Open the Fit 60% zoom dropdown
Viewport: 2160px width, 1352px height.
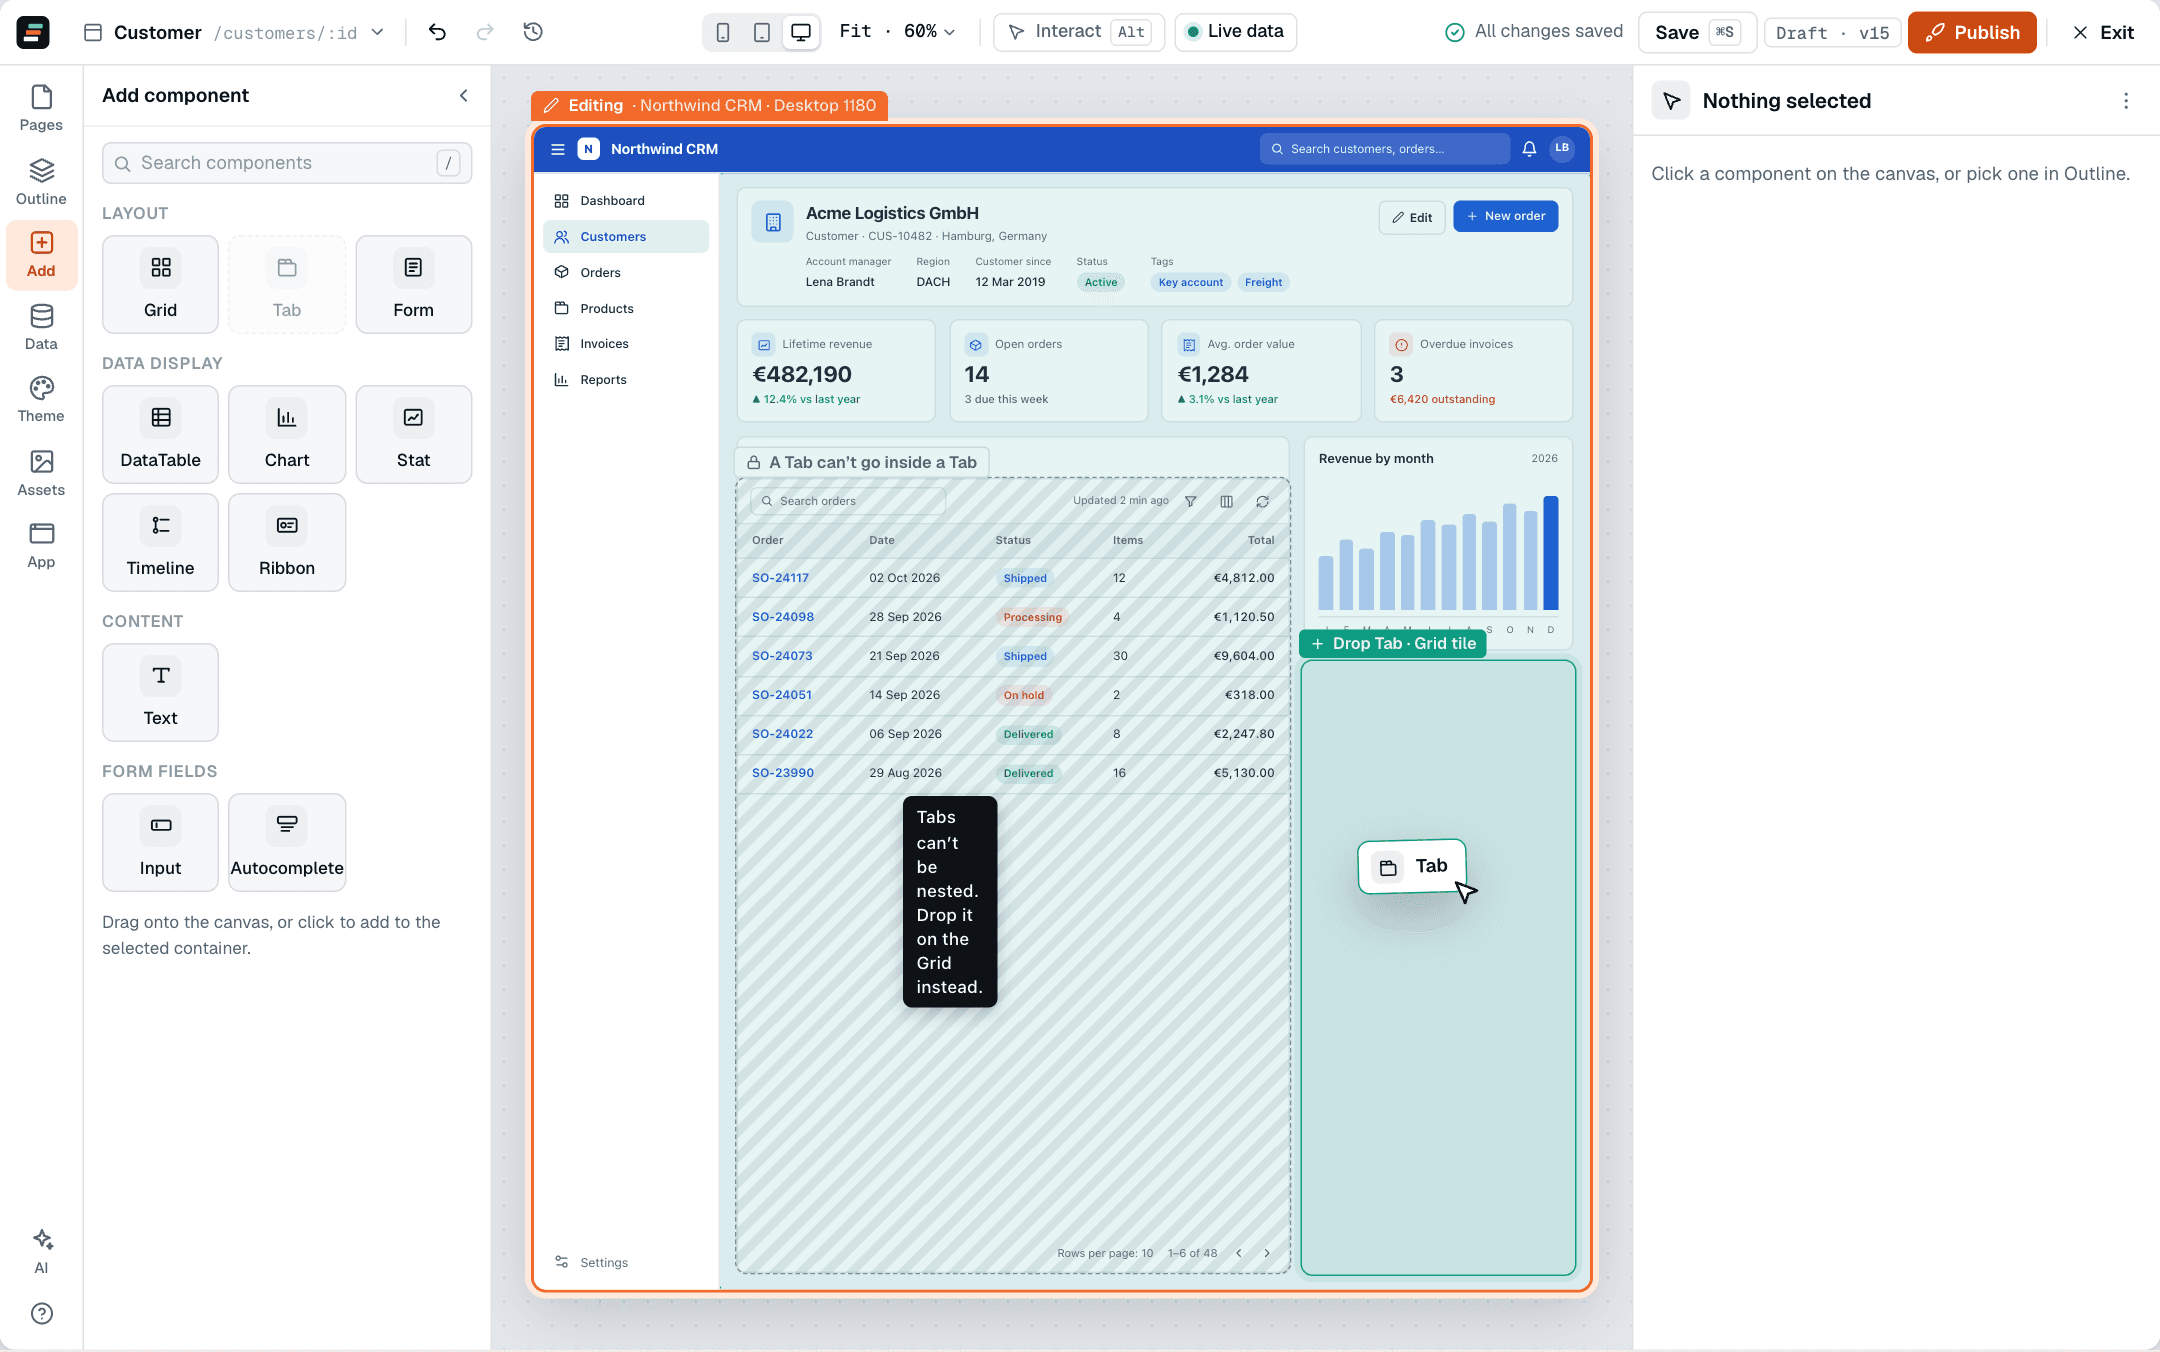coord(897,32)
